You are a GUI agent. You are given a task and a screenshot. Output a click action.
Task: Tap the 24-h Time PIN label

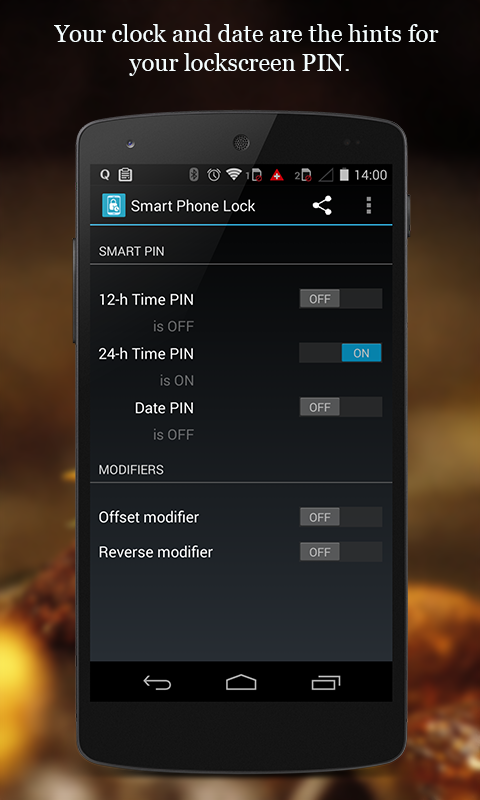146,354
